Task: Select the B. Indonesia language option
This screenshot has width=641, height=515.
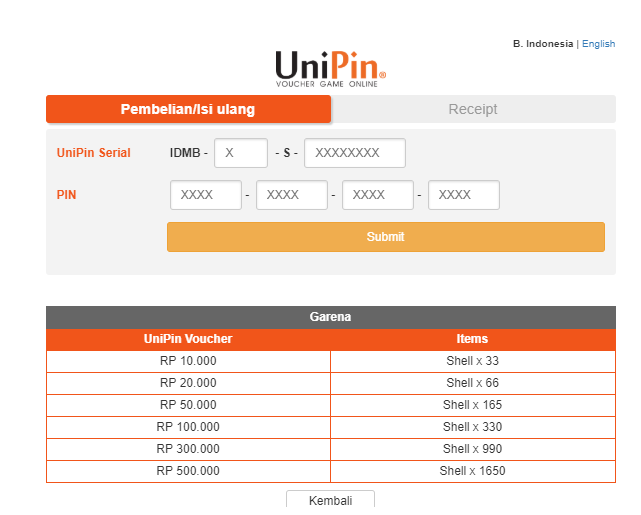Action: click(543, 44)
